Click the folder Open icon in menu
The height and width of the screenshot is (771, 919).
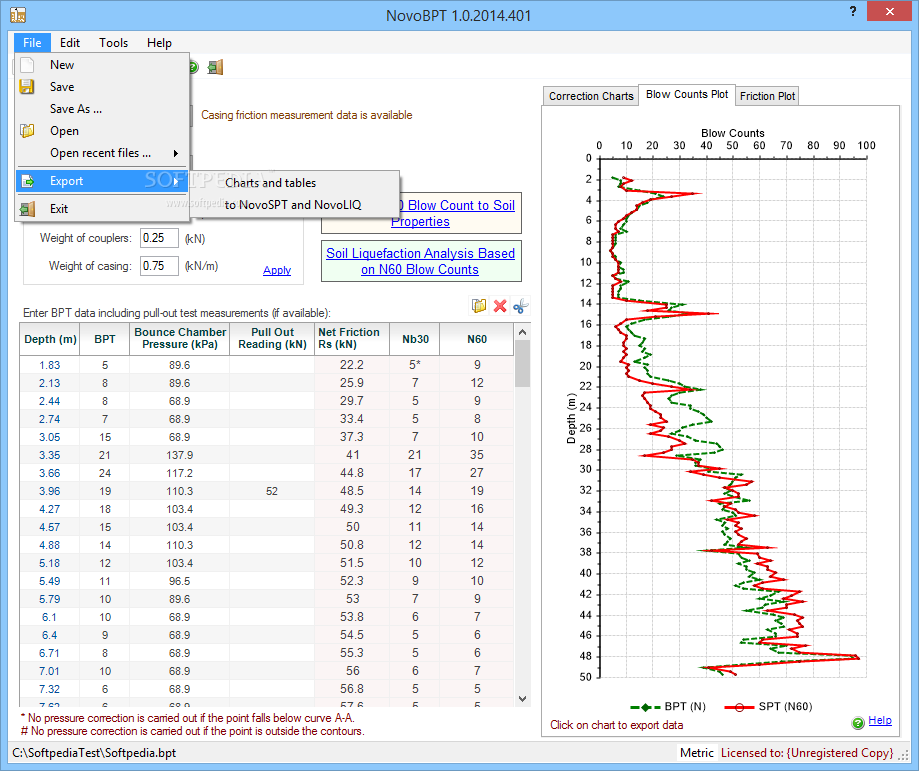pyautogui.click(x=27, y=131)
